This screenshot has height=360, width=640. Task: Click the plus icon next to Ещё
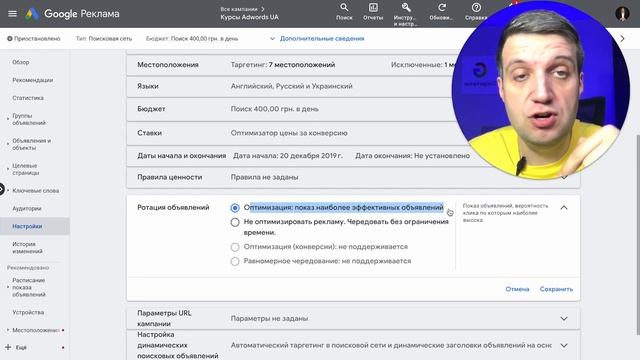(8, 347)
